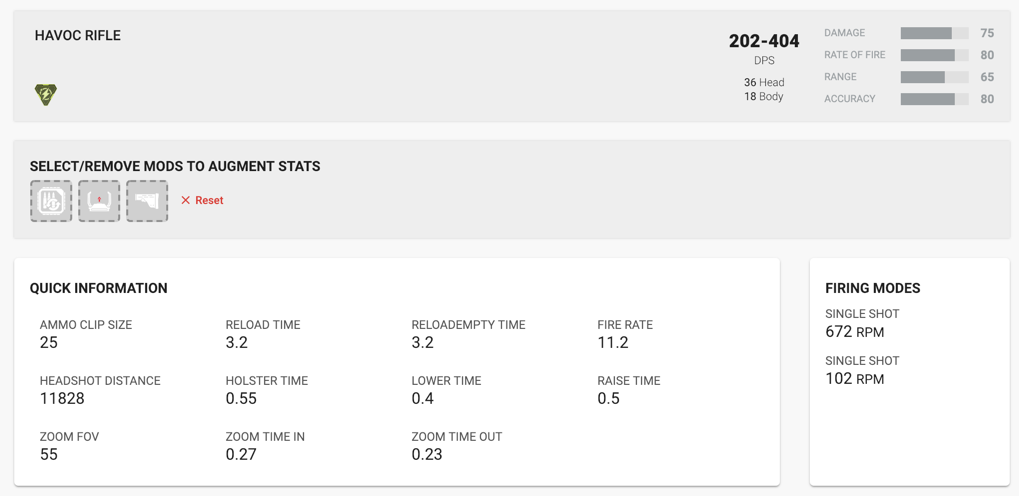Reset all selected mods
Viewport: 1019px width, 496px height.
(x=202, y=200)
